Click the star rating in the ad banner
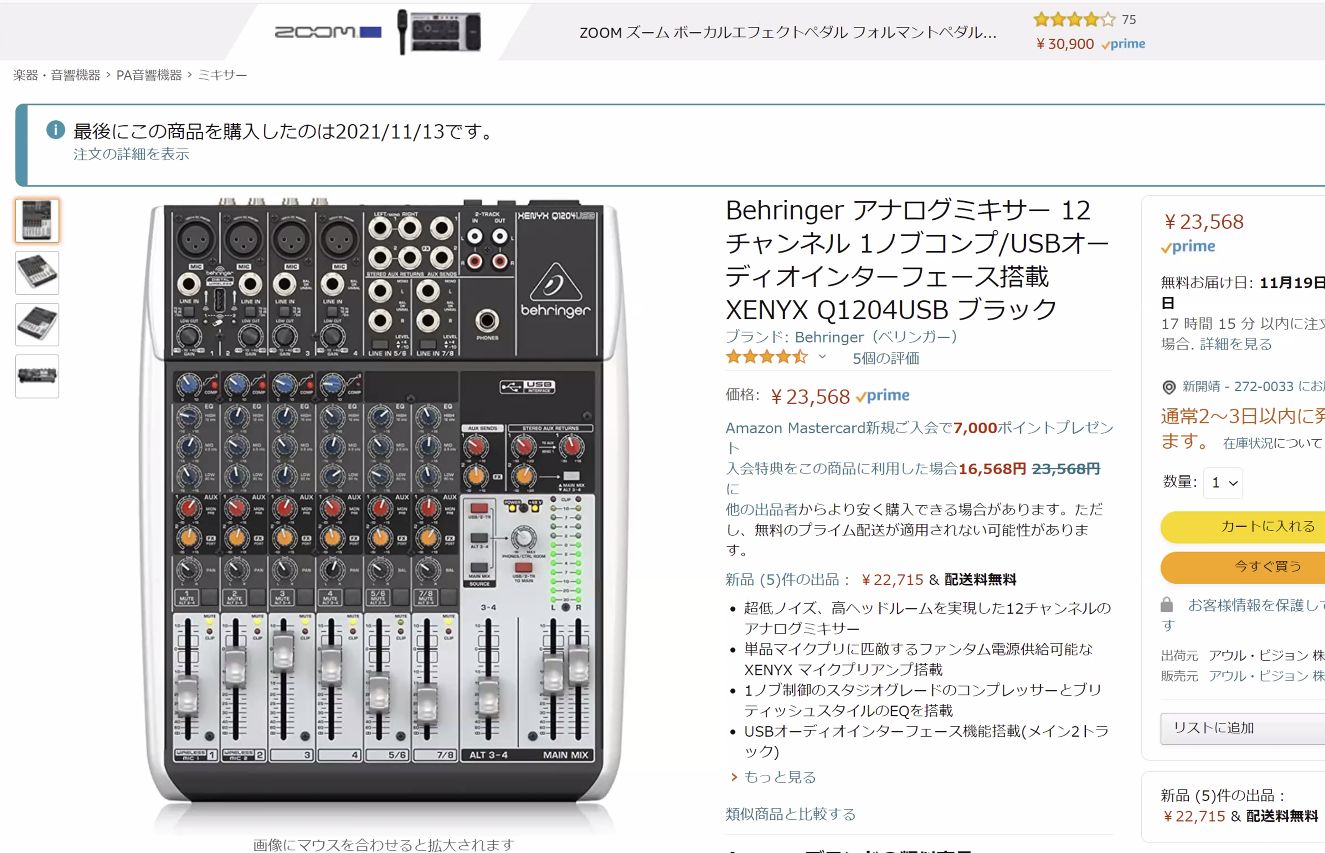 [1075, 19]
